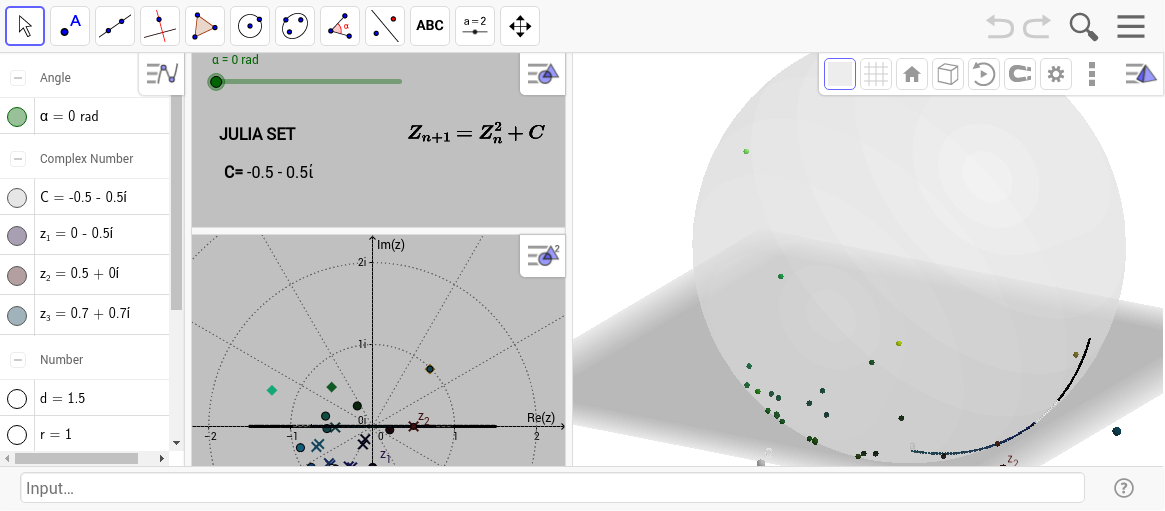The width and height of the screenshot is (1165, 511).
Task: Open Graphics 2 view style bar
Action: point(543,256)
